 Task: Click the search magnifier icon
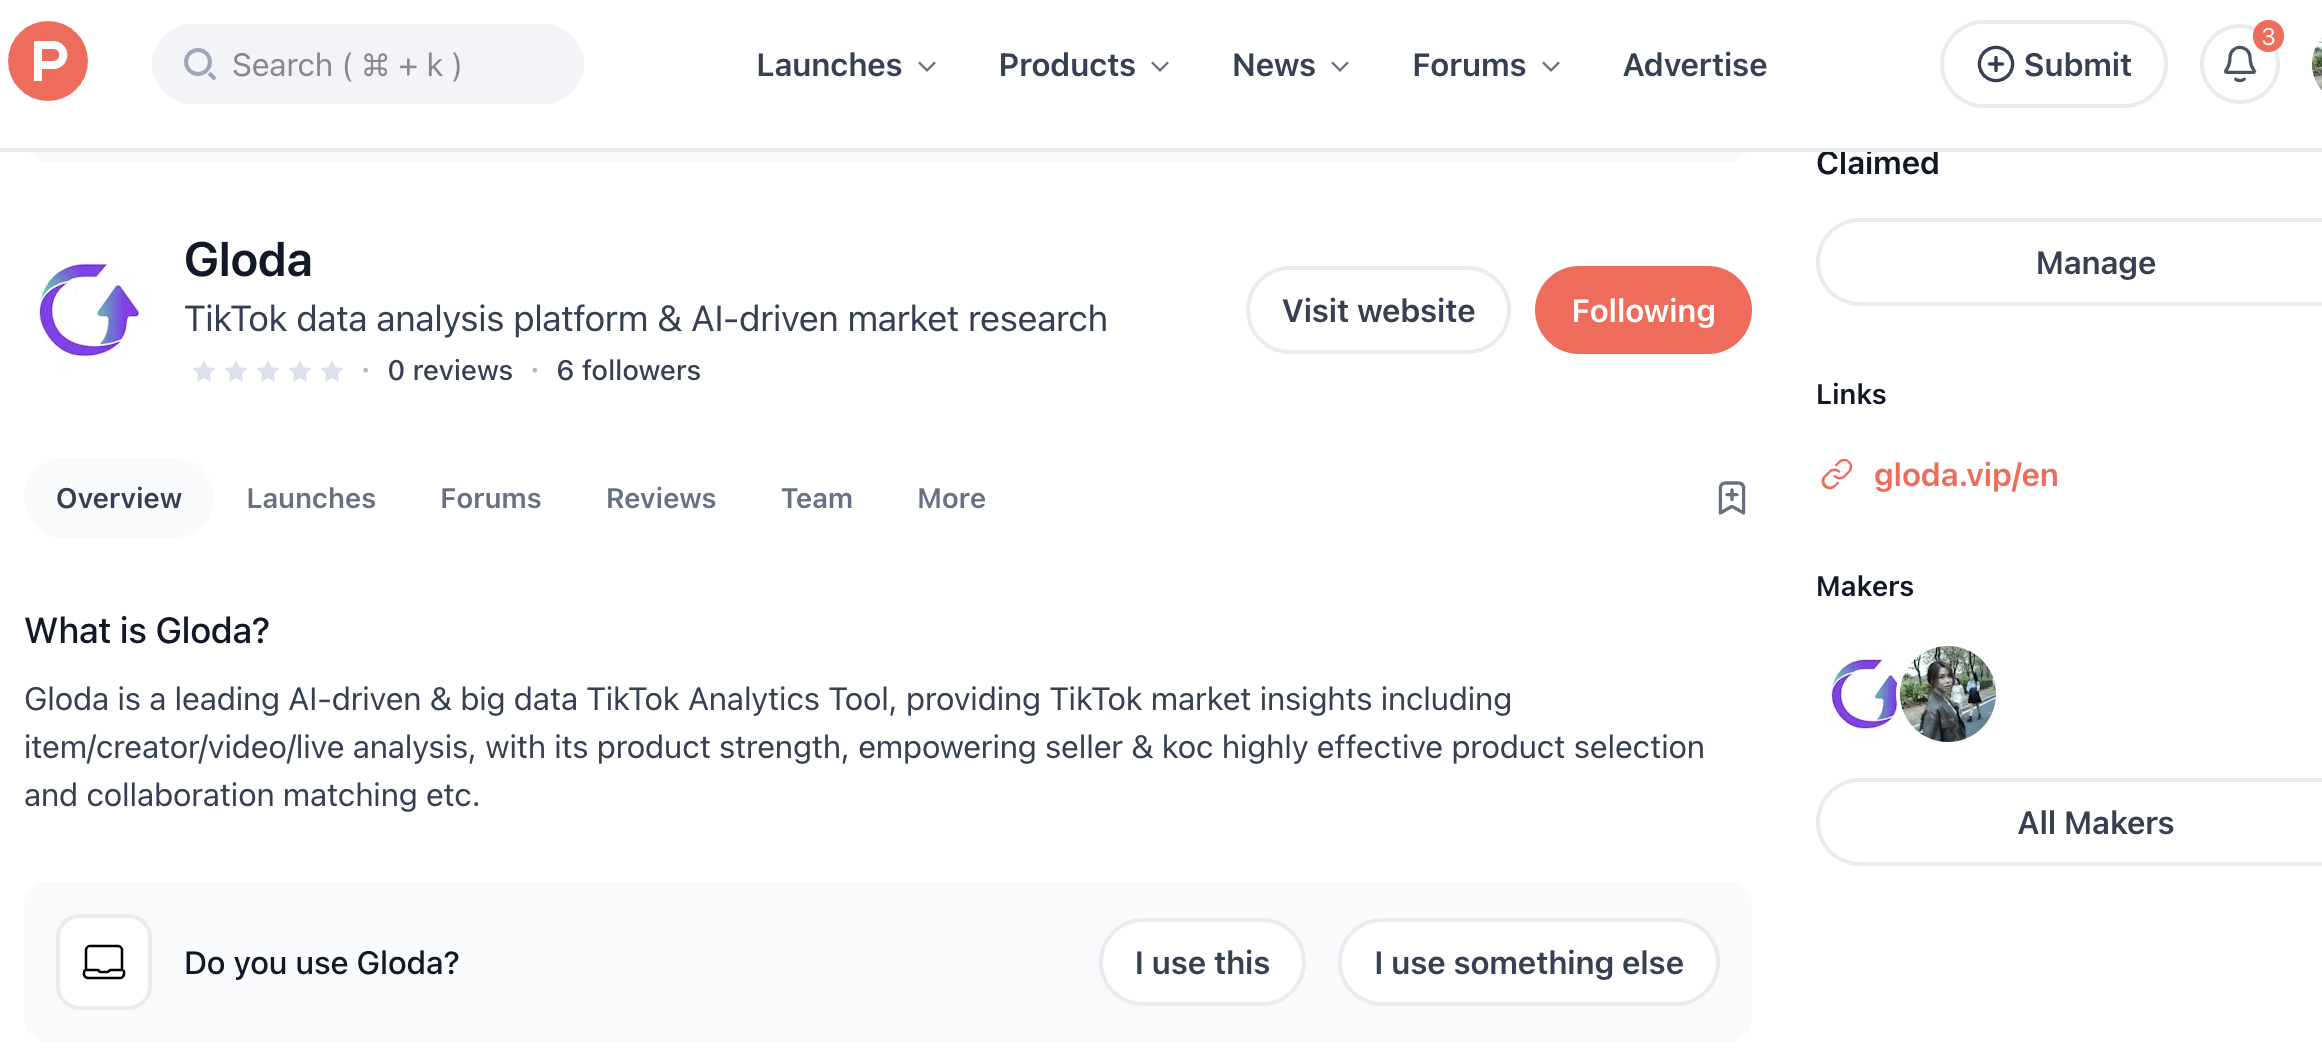200,65
